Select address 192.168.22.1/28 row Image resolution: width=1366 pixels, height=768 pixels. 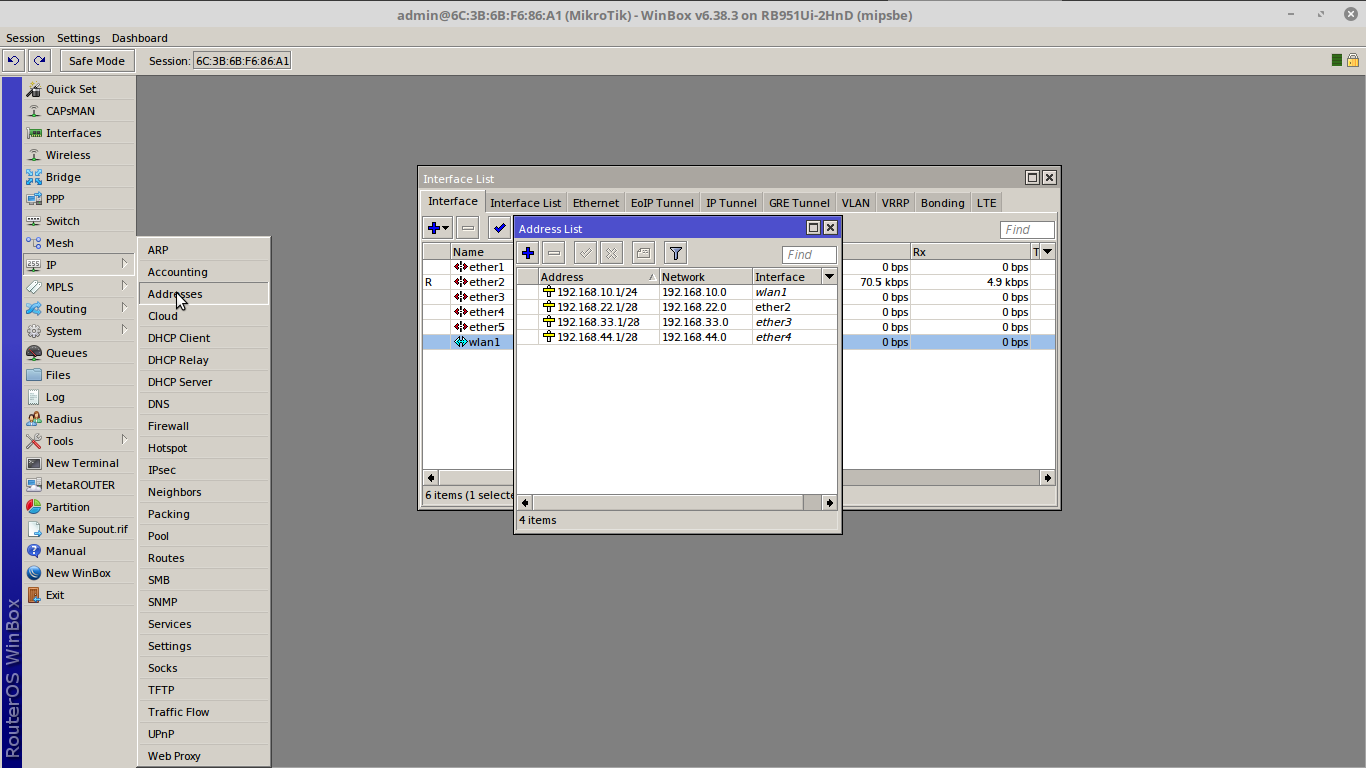(677, 307)
